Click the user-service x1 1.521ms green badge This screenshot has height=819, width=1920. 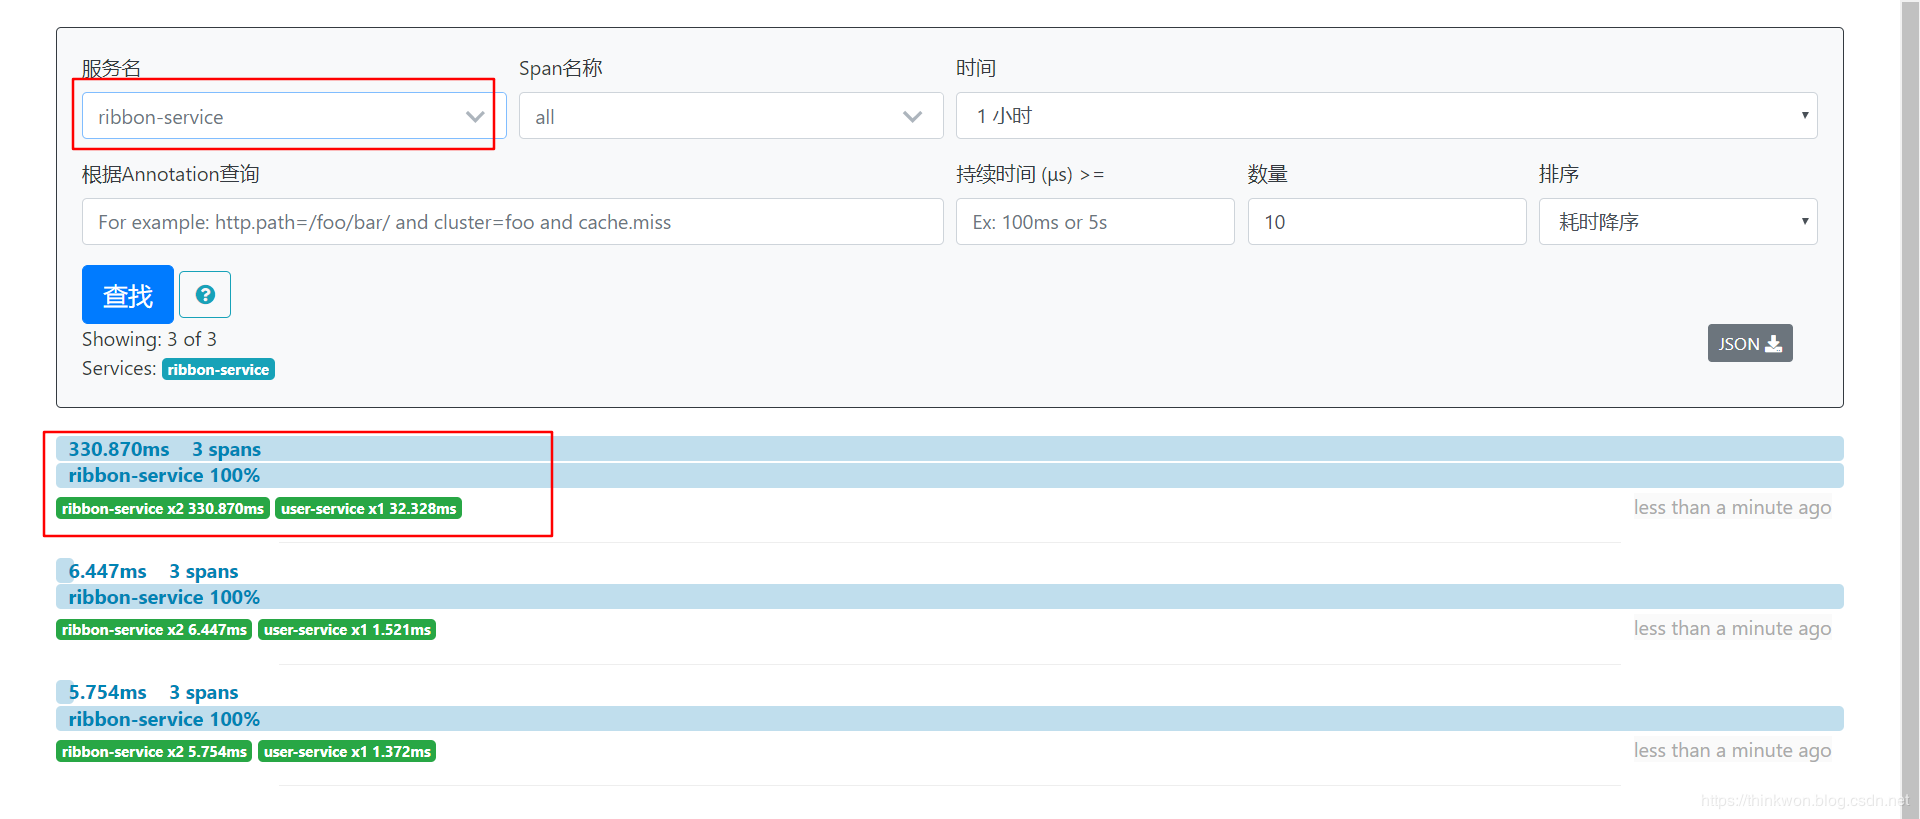[347, 630]
